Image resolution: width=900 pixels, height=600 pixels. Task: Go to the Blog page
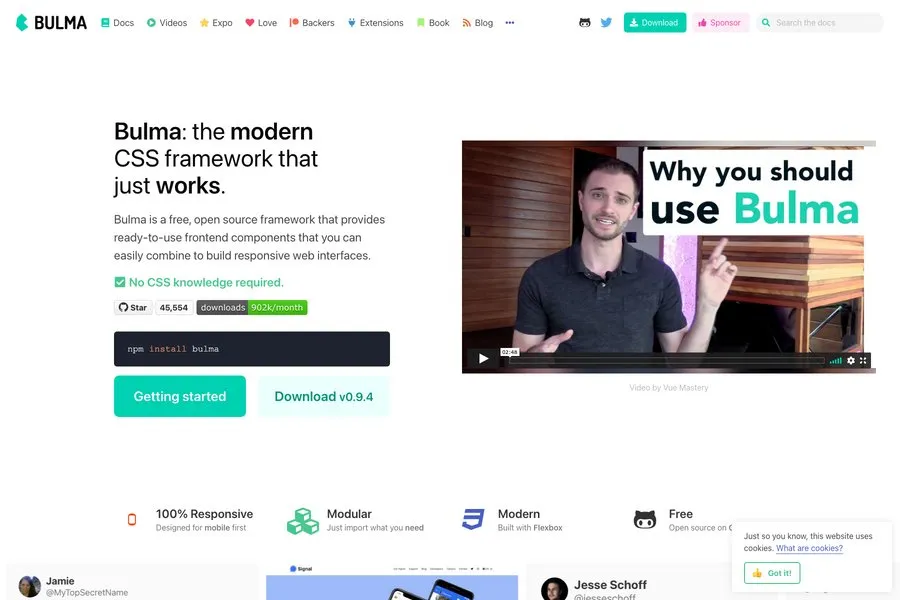(478, 22)
